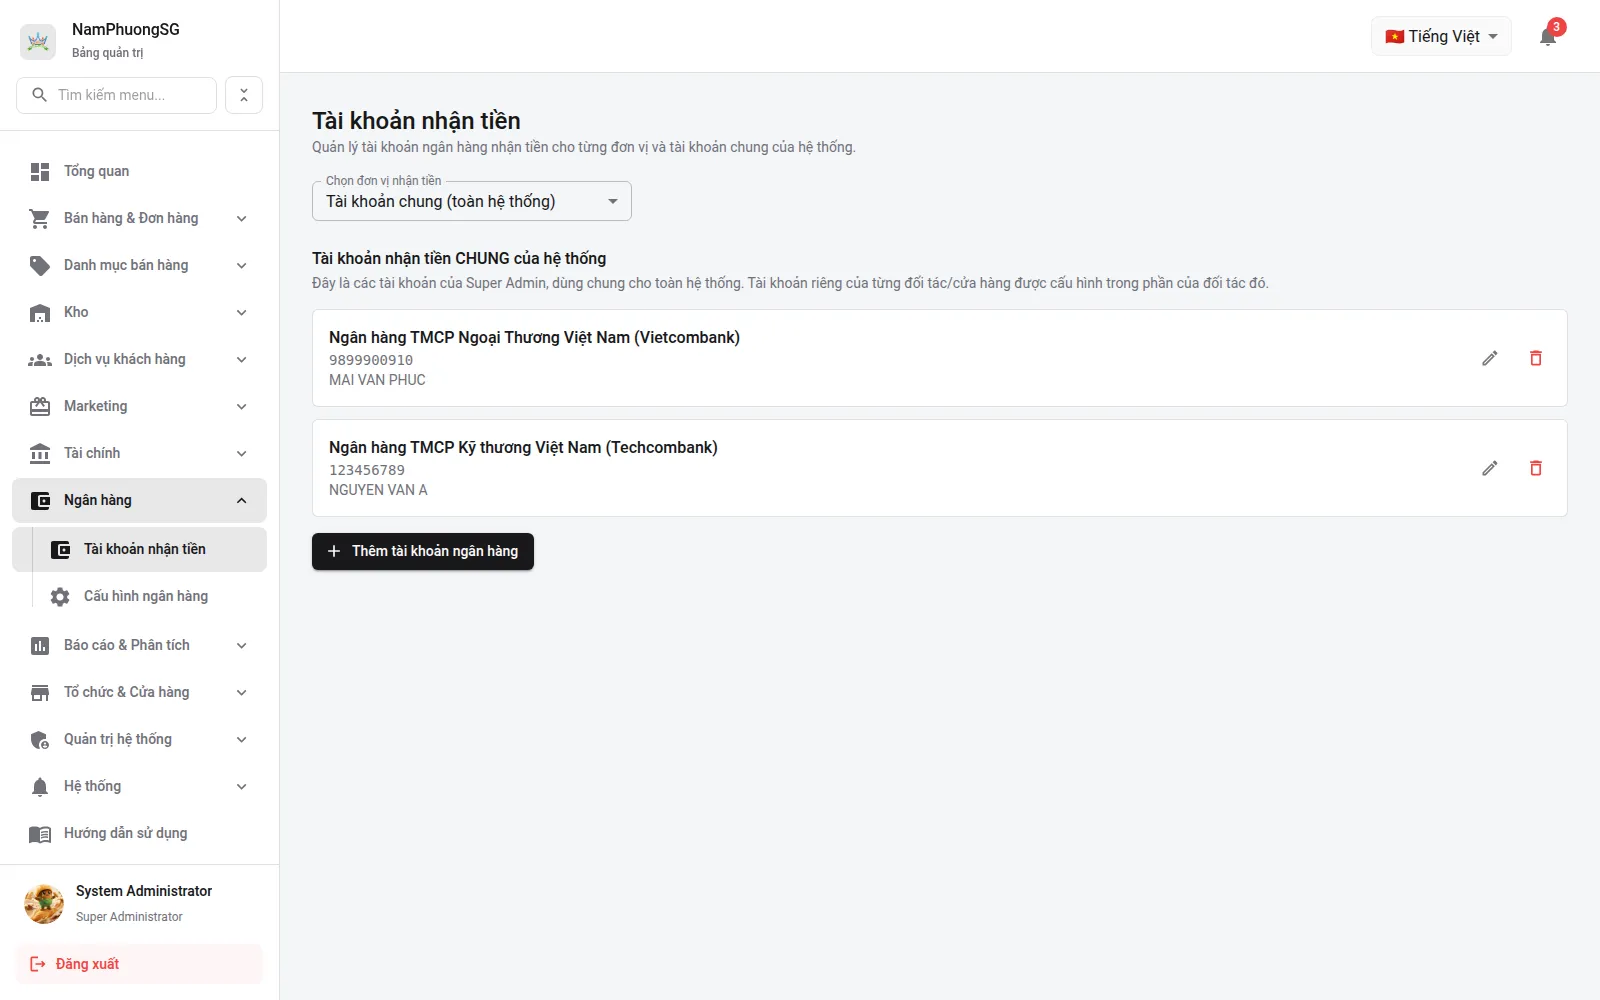Edit the Techcombank account with pencil icon
This screenshot has width=1600, height=1000.
click(x=1489, y=468)
